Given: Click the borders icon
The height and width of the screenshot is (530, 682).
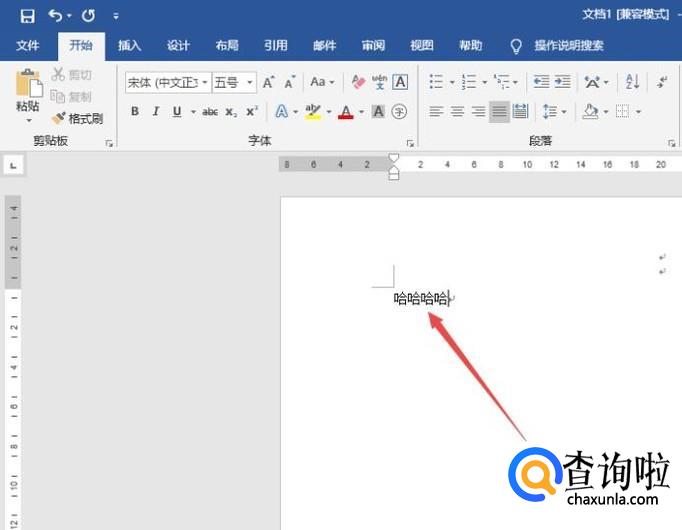Looking at the screenshot, I should pyautogui.click(x=622, y=112).
